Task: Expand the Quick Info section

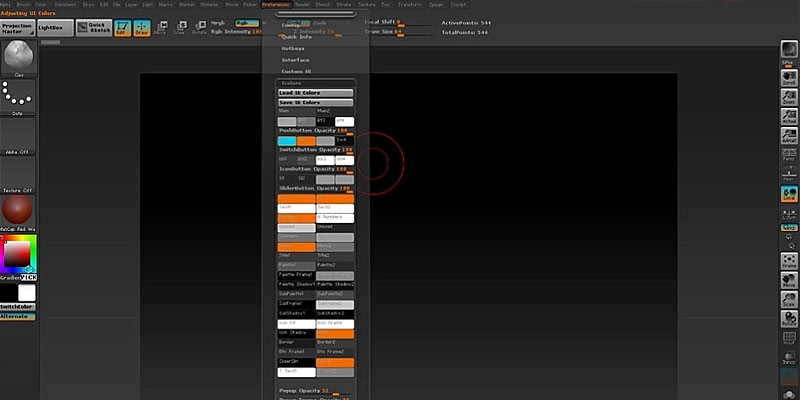Action: (x=296, y=37)
